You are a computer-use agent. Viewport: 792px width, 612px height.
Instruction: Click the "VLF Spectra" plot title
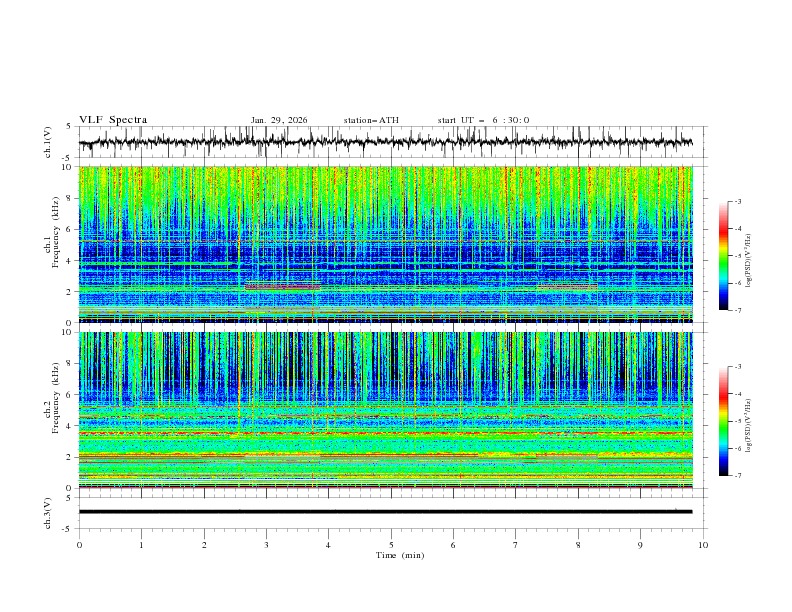113,120
